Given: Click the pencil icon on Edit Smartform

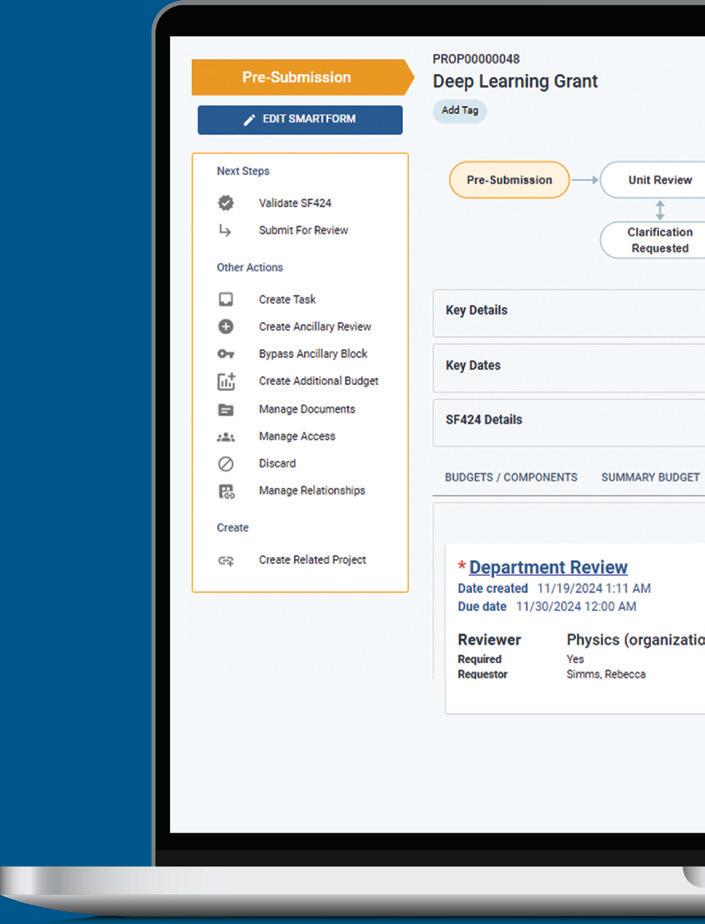Looking at the screenshot, I should 249,120.
